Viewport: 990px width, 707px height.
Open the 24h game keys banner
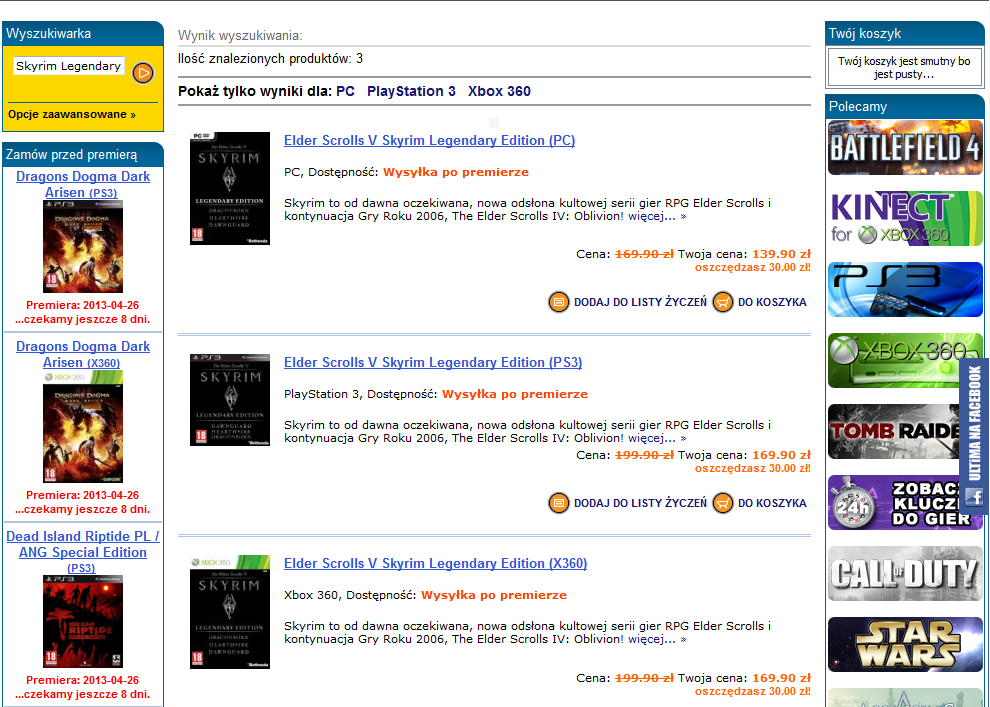pos(893,502)
